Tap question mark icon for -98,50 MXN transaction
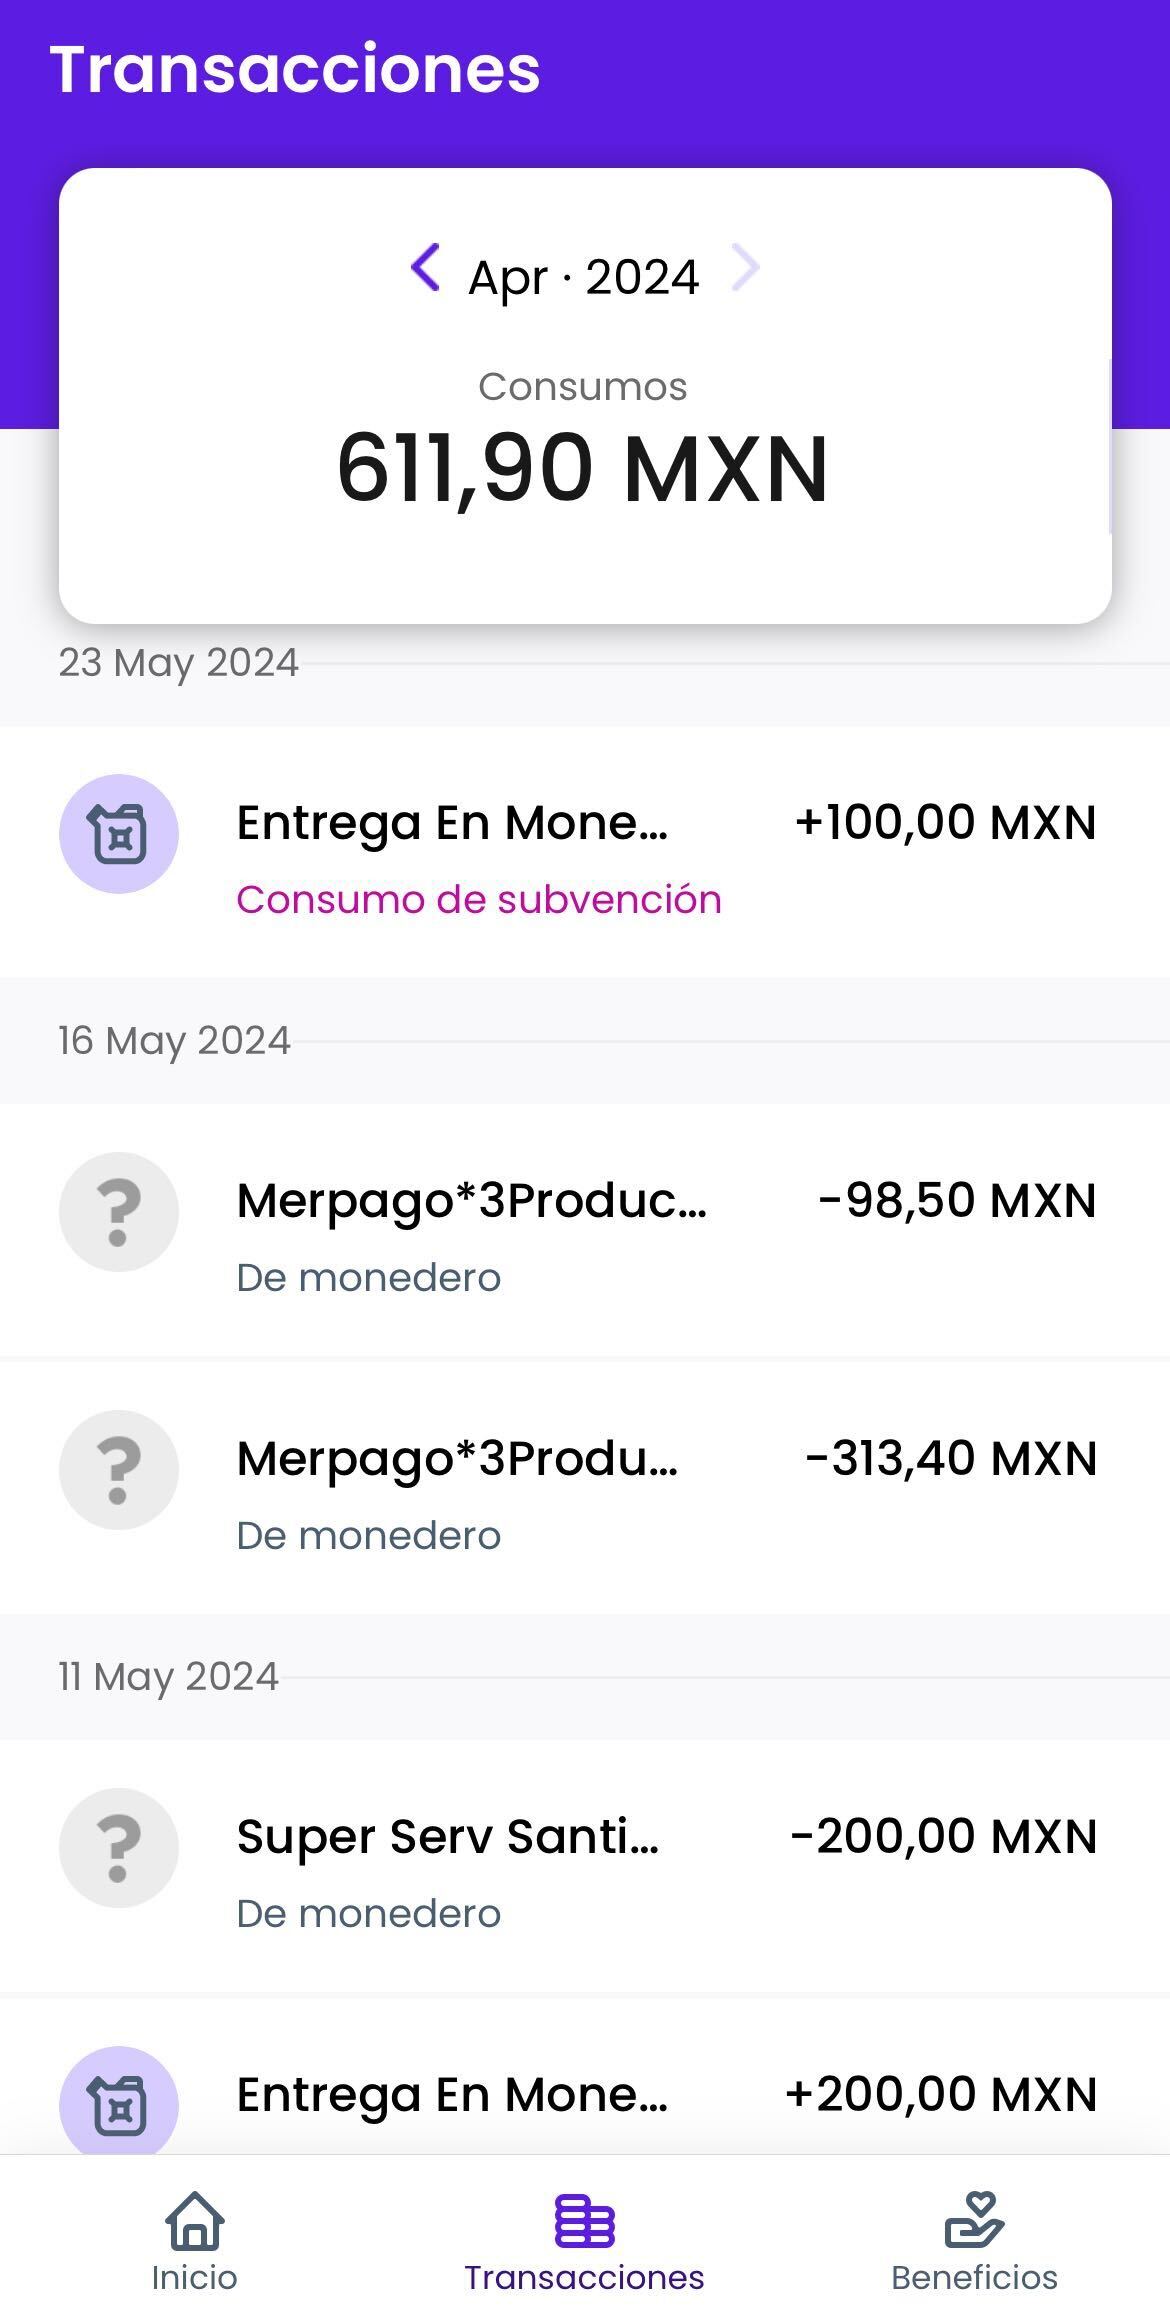The height and width of the screenshot is (2317, 1170). [x=119, y=1212]
